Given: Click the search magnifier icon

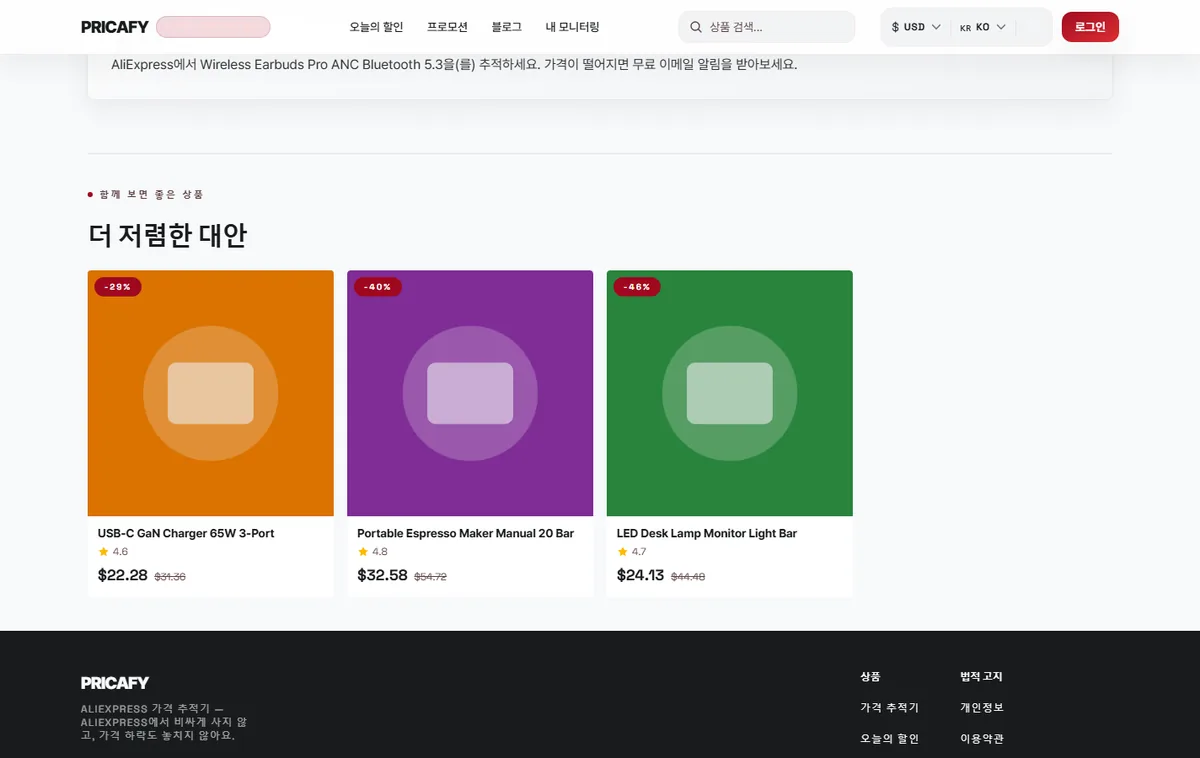Looking at the screenshot, I should [696, 27].
